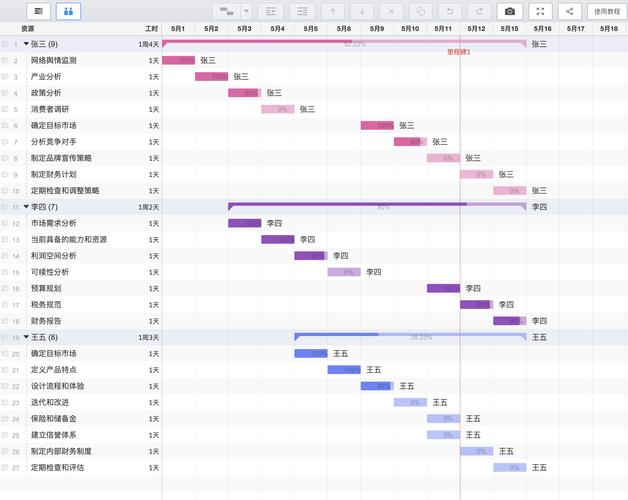Collapse the 李四 (7) resource group

pyautogui.click(x=26, y=207)
